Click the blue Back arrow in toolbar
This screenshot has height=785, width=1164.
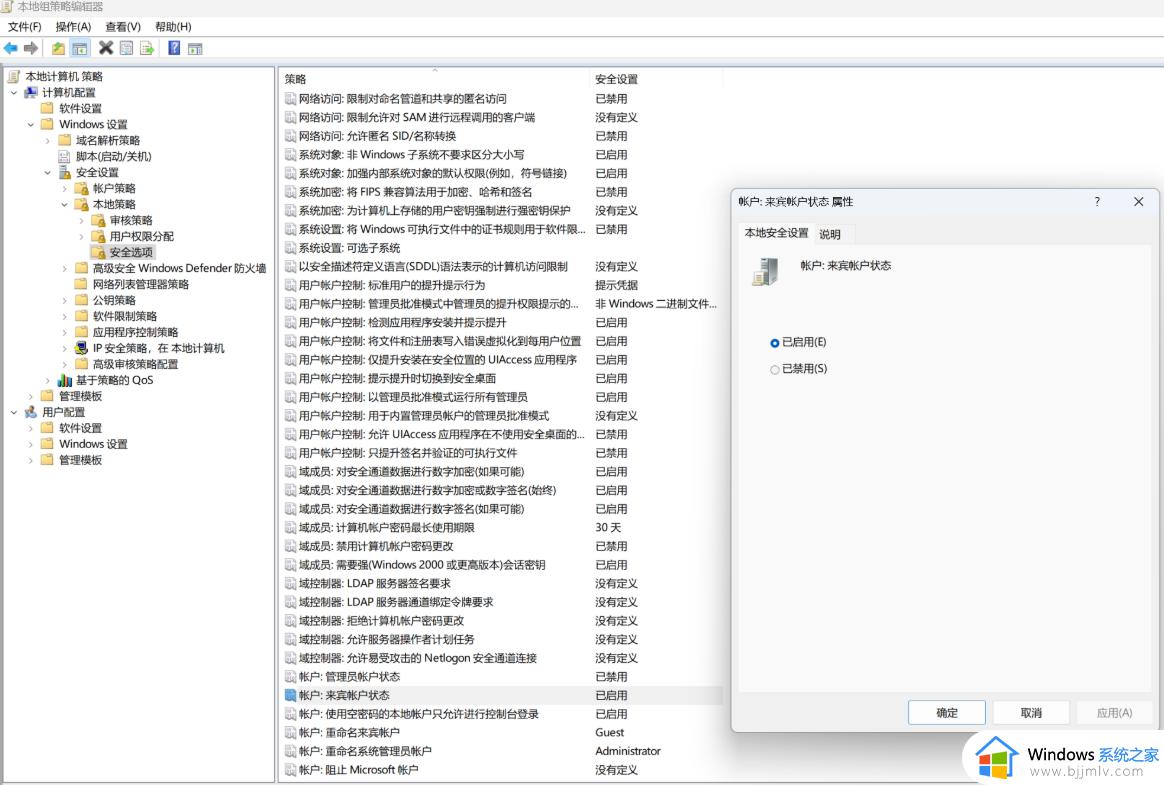coord(10,48)
